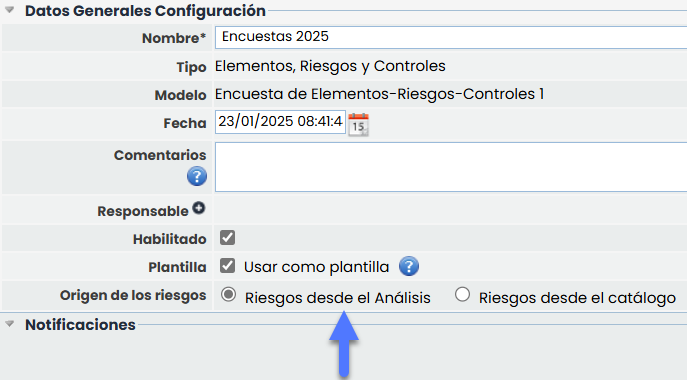Click the Comentarios help question icon

(197, 177)
